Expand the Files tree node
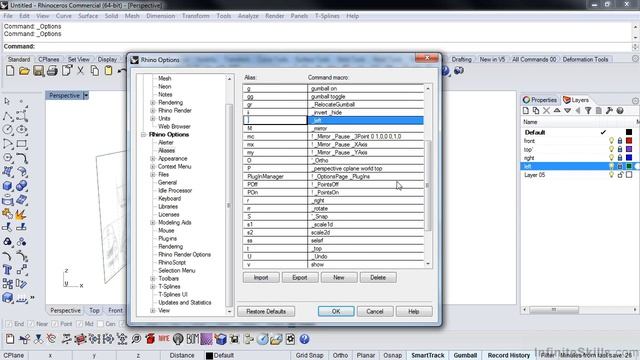Image resolution: width=640 pixels, height=360 pixels. point(153,174)
